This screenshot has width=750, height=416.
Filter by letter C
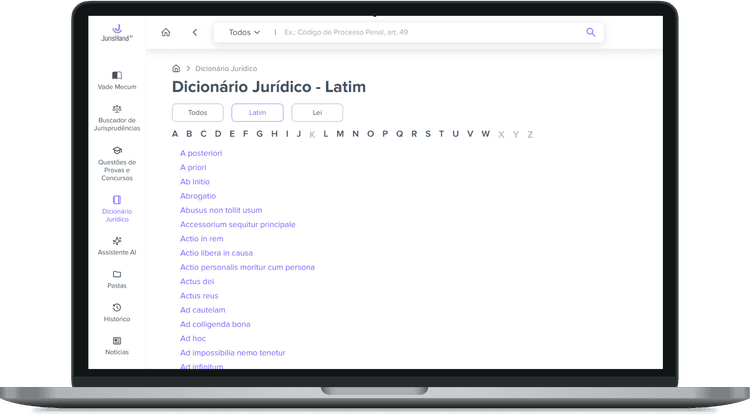coord(203,134)
